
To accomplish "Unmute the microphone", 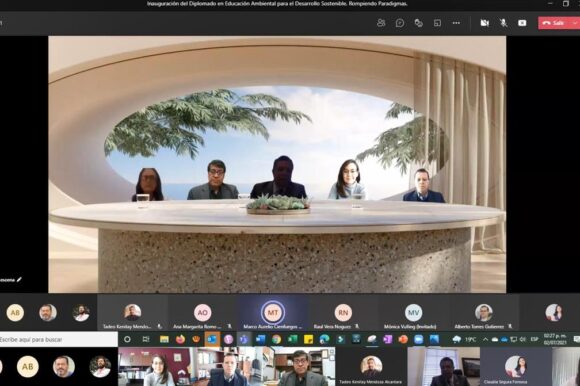I will coord(503,23).
